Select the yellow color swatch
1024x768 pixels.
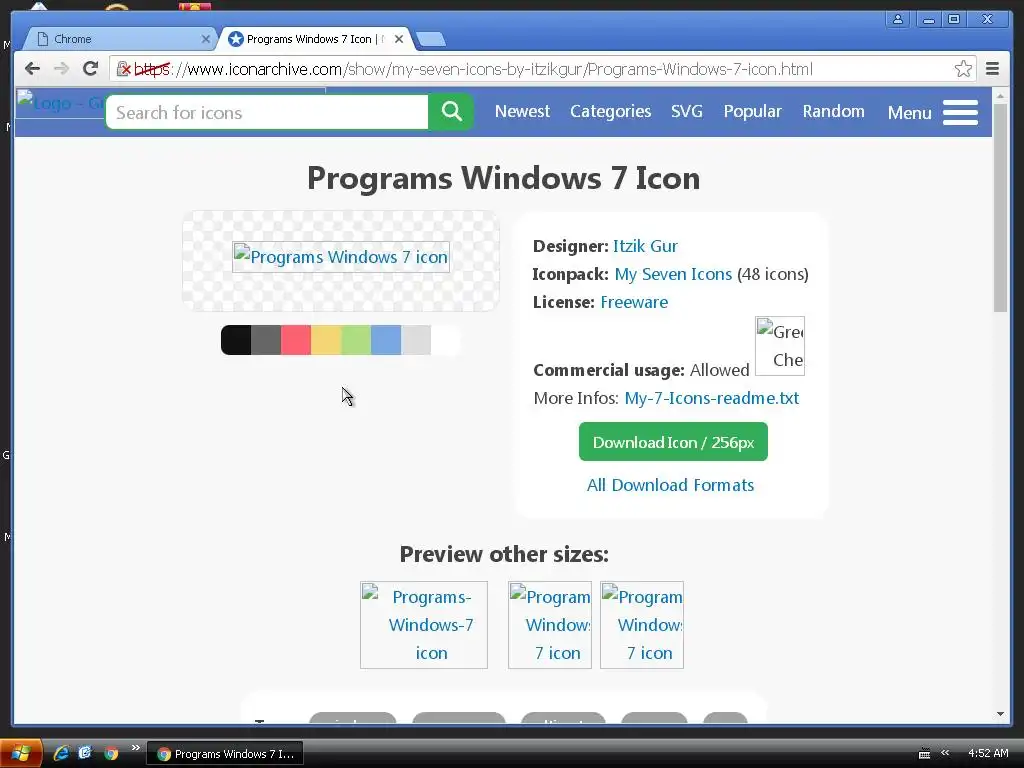tap(326, 340)
